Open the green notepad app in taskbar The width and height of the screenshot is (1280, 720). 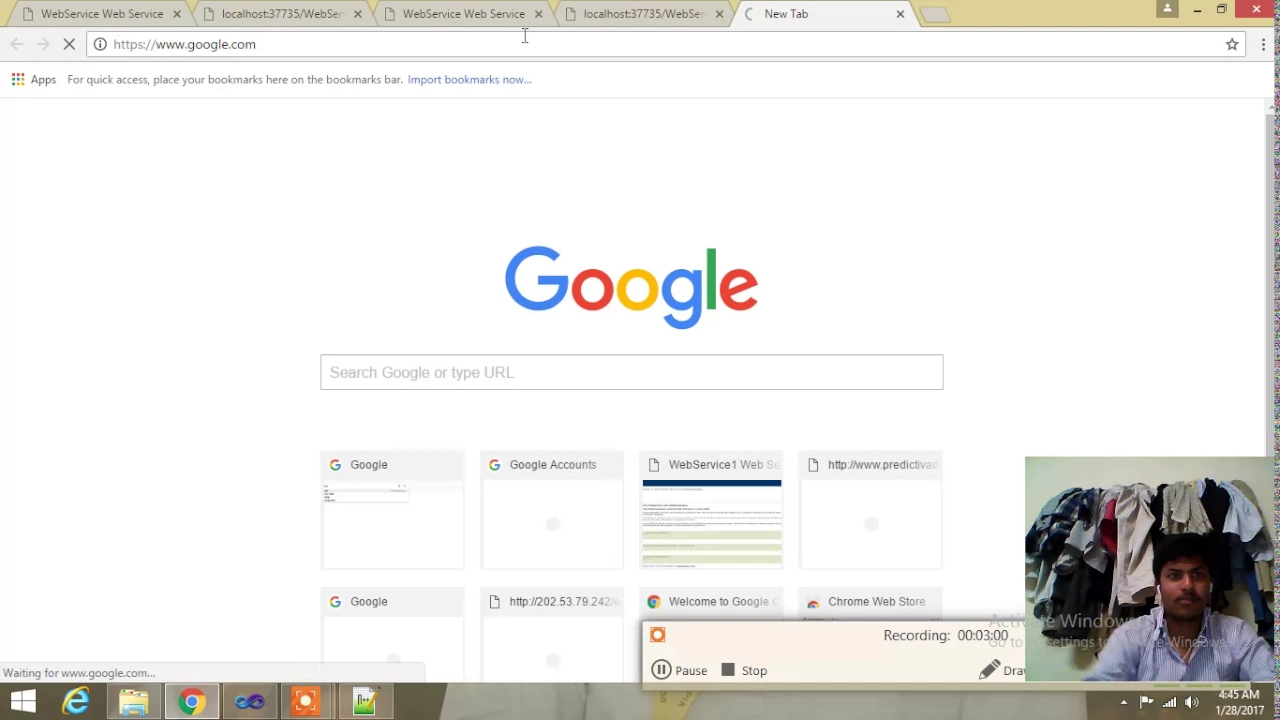pyautogui.click(x=364, y=702)
